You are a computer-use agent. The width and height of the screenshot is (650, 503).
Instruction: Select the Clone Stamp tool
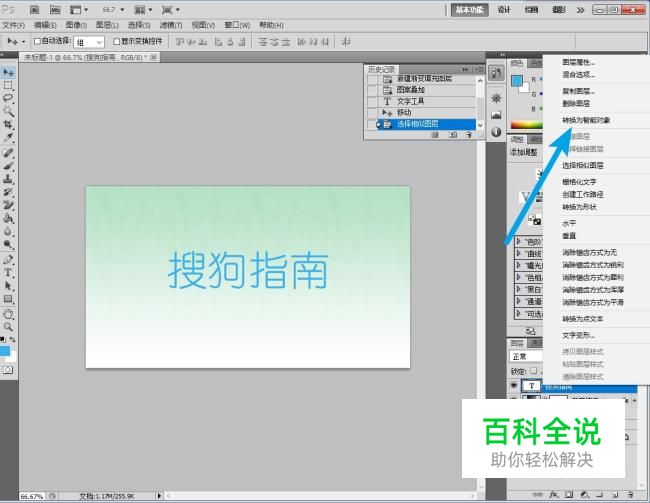pyautogui.click(x=8, y=179)
